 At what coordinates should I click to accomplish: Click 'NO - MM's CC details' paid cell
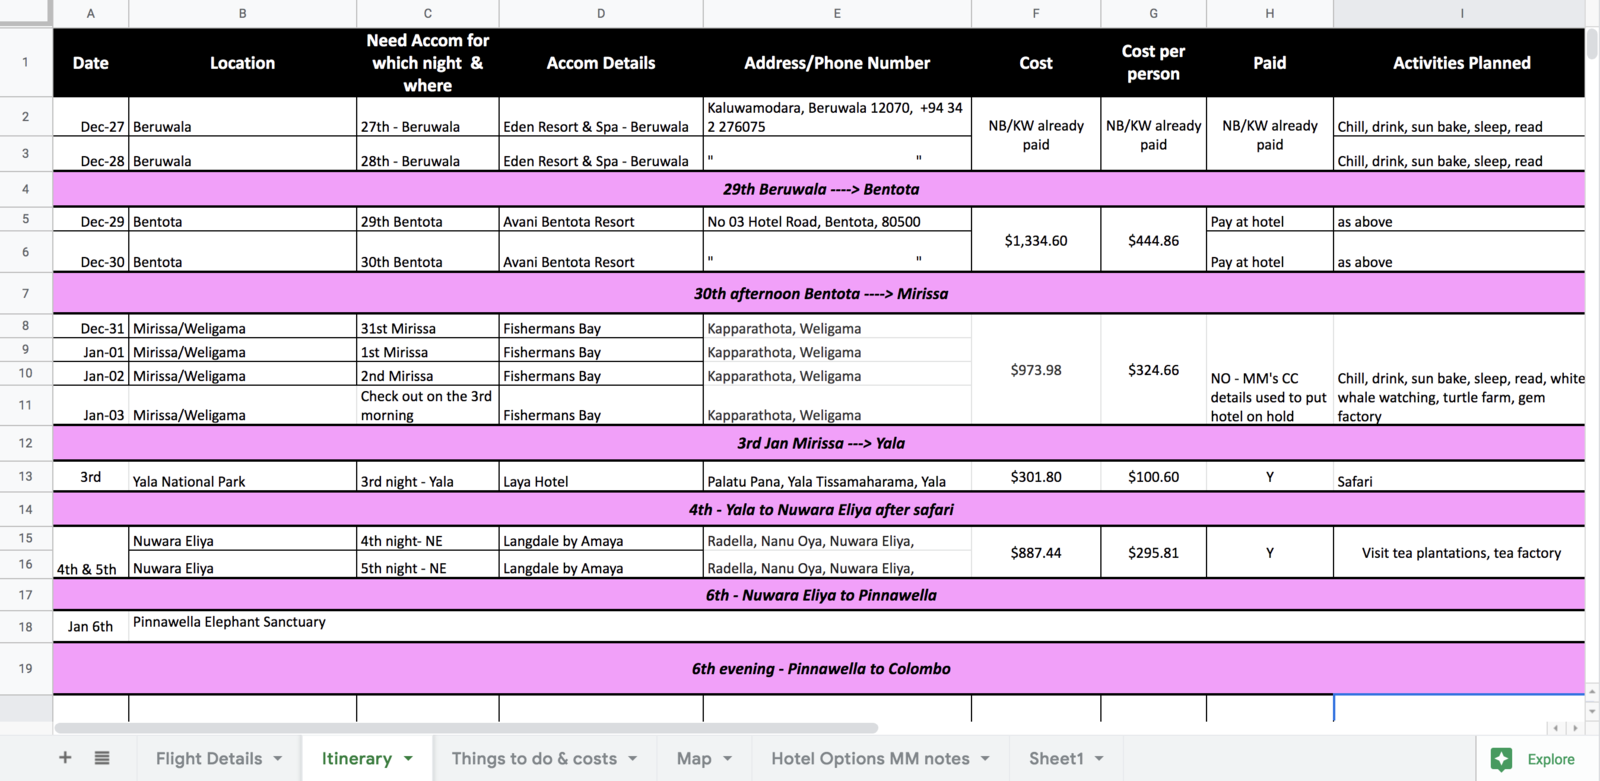1269,370
